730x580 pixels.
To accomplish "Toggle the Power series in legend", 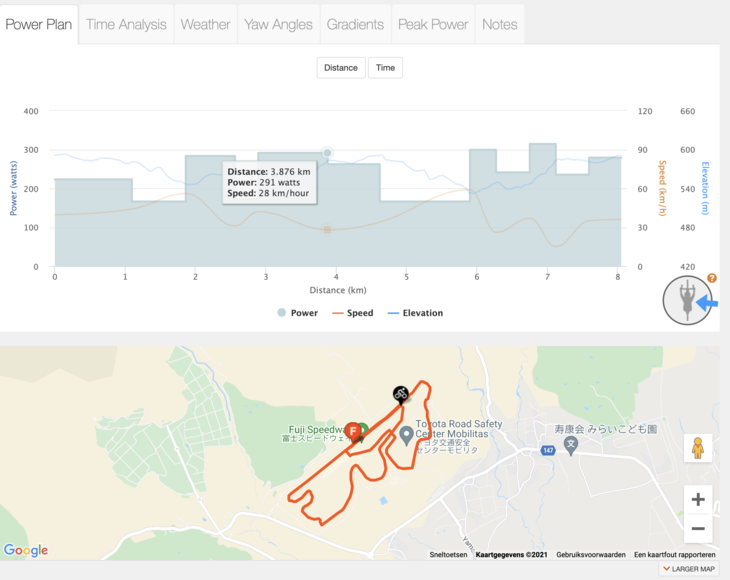I will coord(298,313).
